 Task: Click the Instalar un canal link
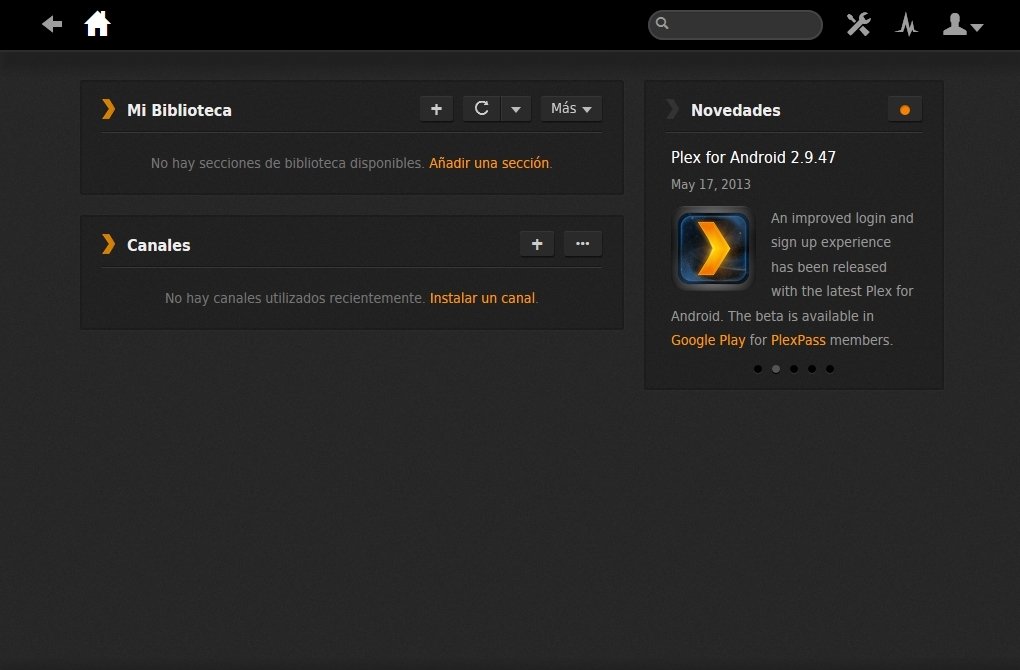(x=483, y=298)
